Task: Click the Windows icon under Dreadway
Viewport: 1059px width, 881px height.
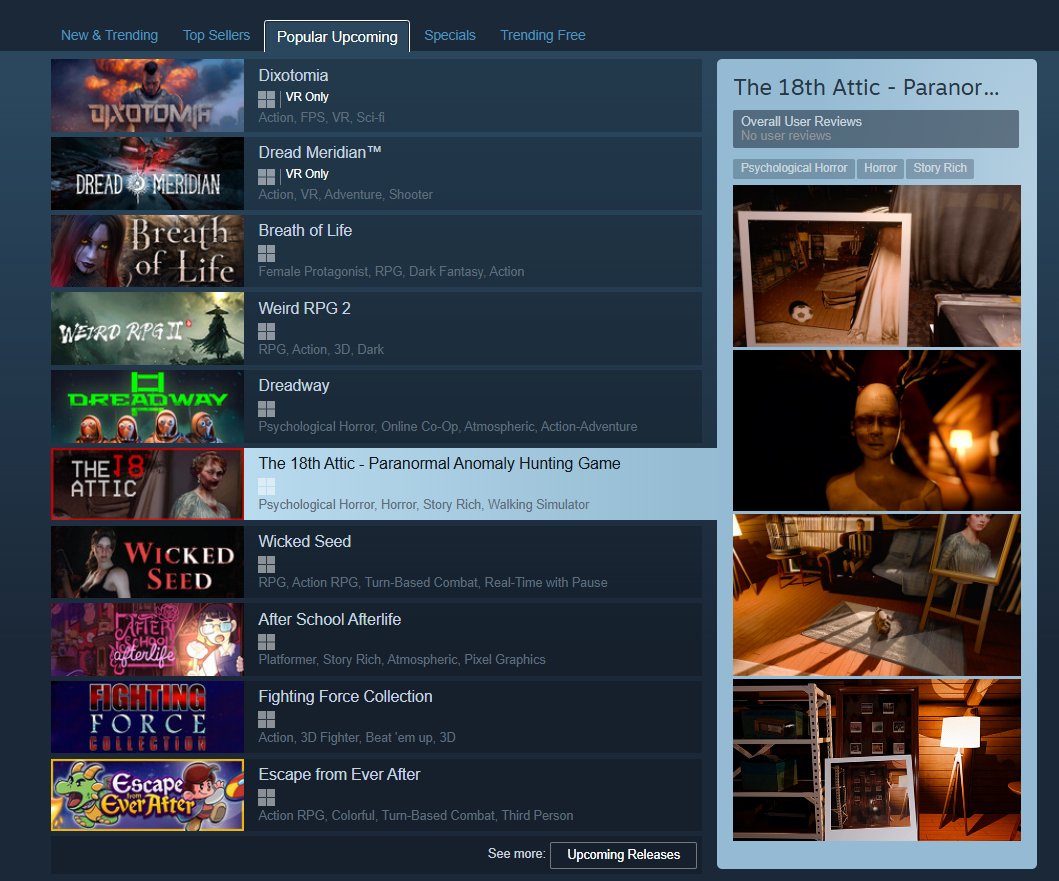Action: pyautogui.click(x=266, y=409)
